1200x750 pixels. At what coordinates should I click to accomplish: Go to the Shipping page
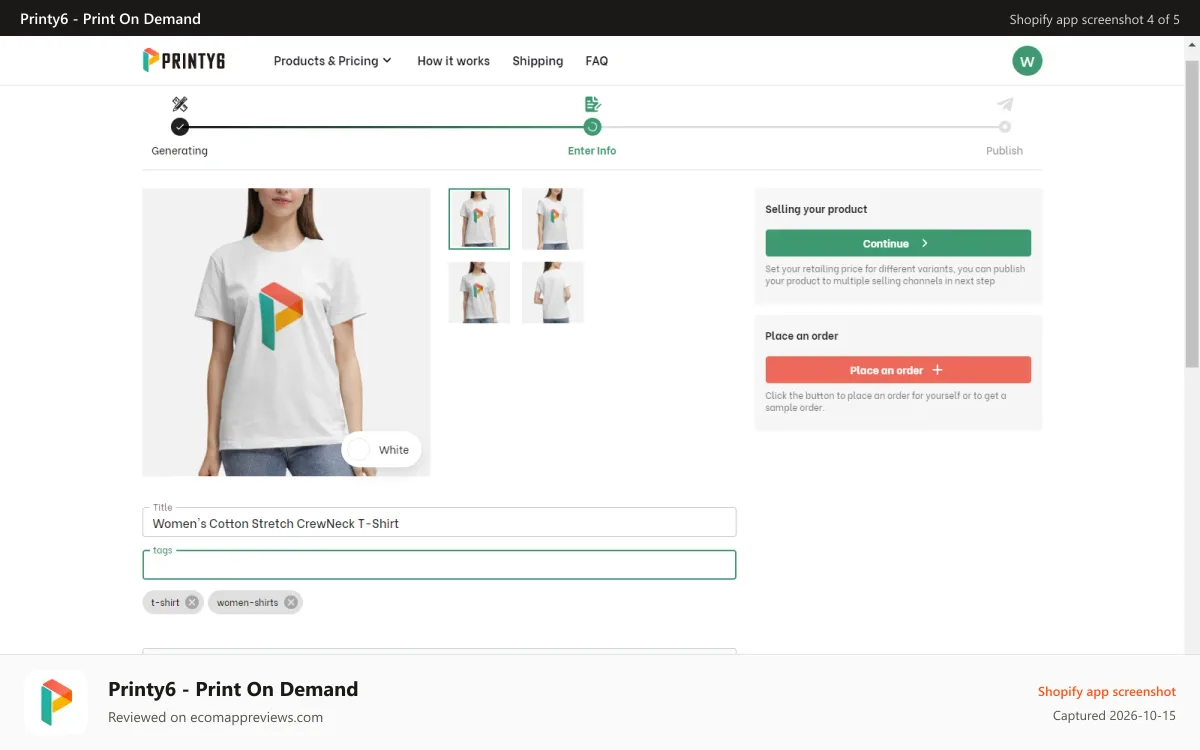[537, 61]
